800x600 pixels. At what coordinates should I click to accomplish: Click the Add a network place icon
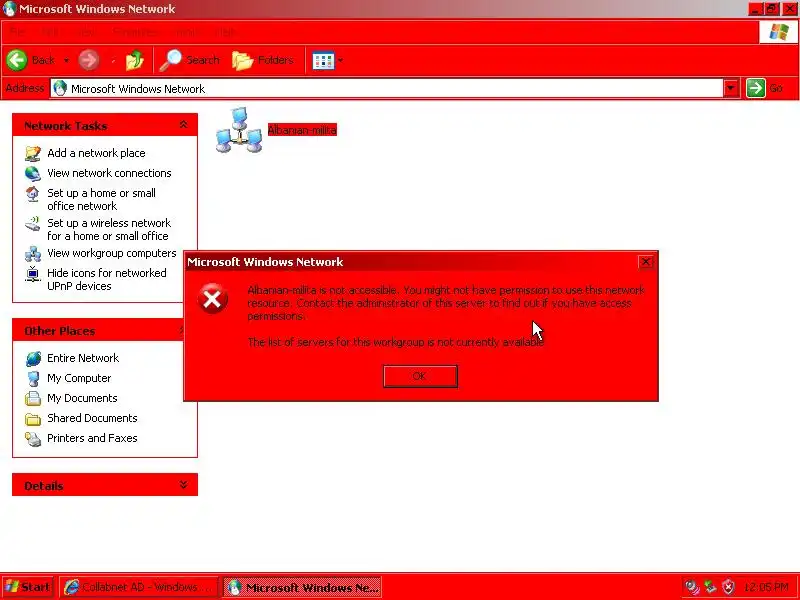(x=33, y=153)
